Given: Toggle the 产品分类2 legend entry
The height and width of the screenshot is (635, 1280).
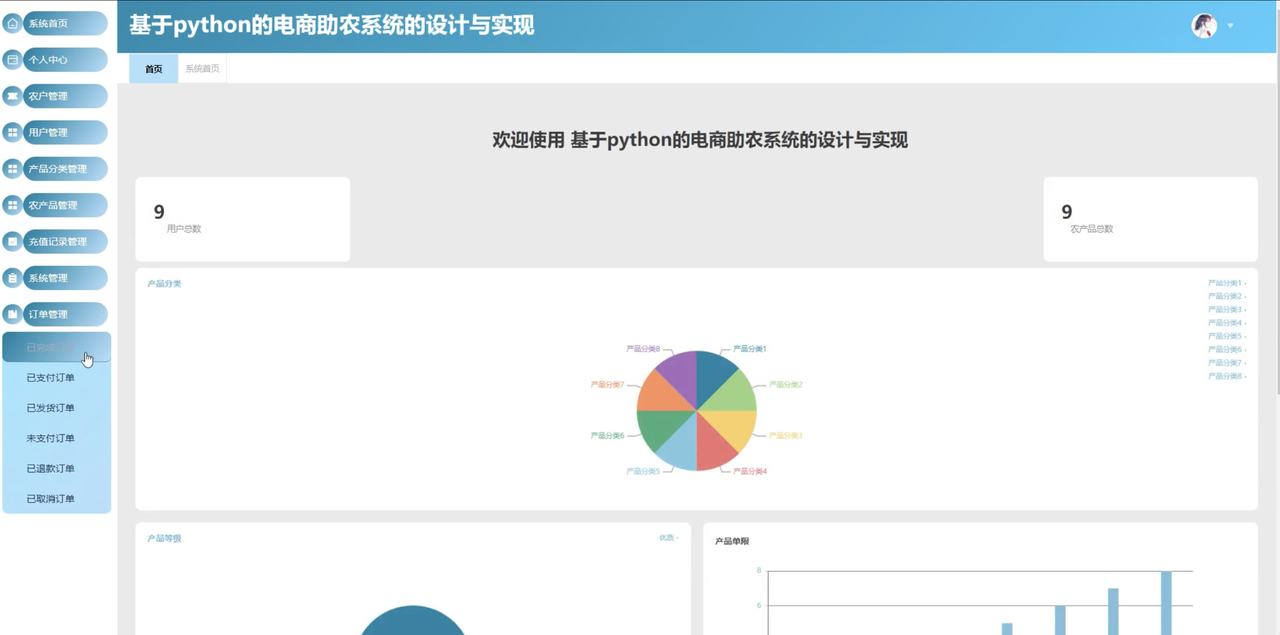Looking at the screenshot, I should coord(1226,296).
